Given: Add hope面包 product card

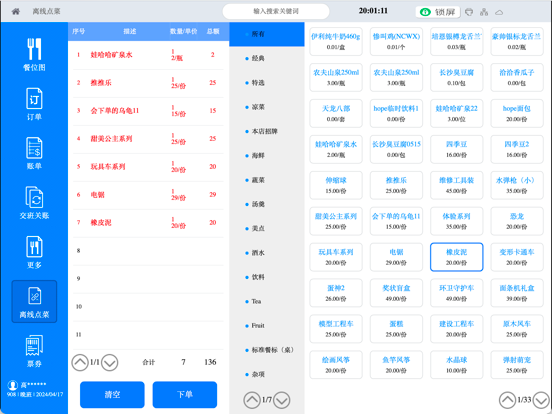Looking at the screenshot, I should click(x=517, y=113).
